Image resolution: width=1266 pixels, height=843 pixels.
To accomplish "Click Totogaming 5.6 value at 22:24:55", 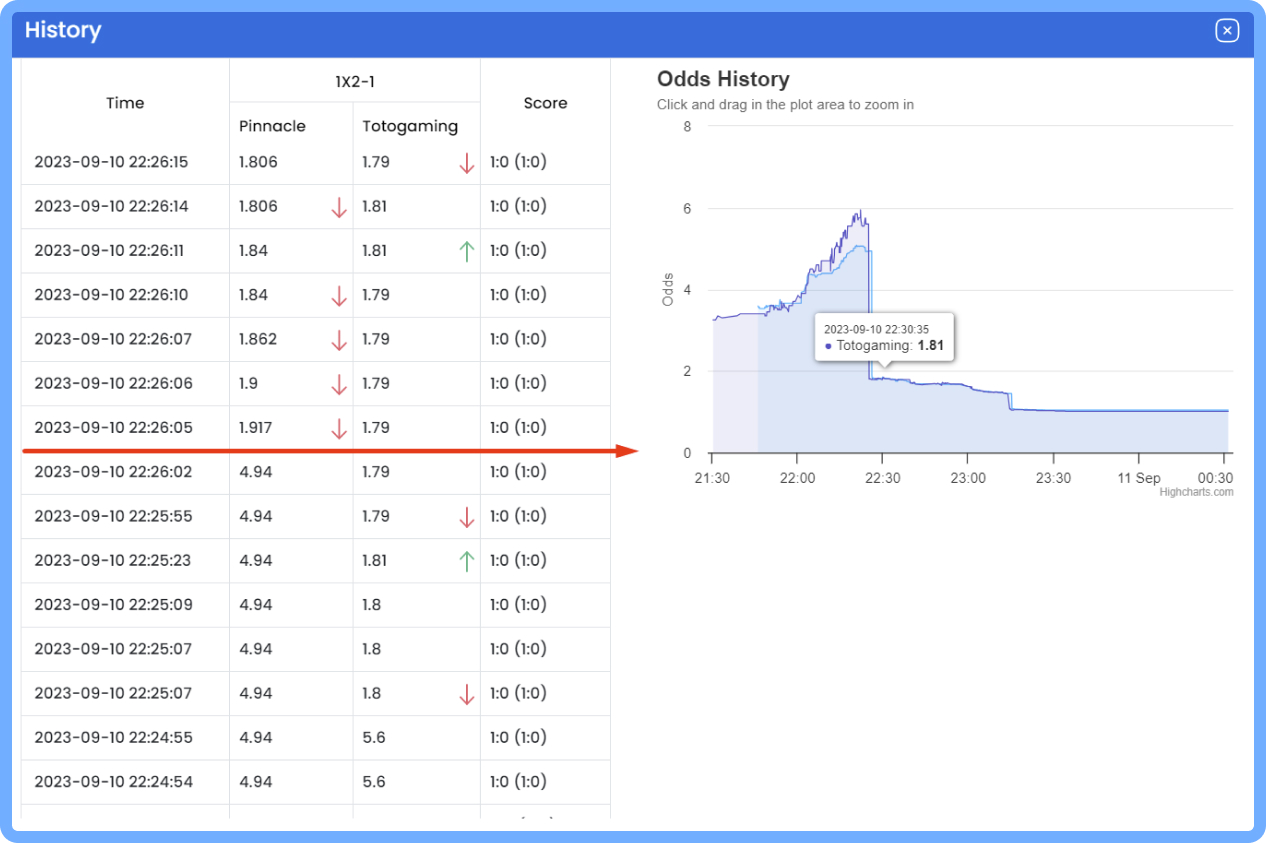I will click(374, 738).
